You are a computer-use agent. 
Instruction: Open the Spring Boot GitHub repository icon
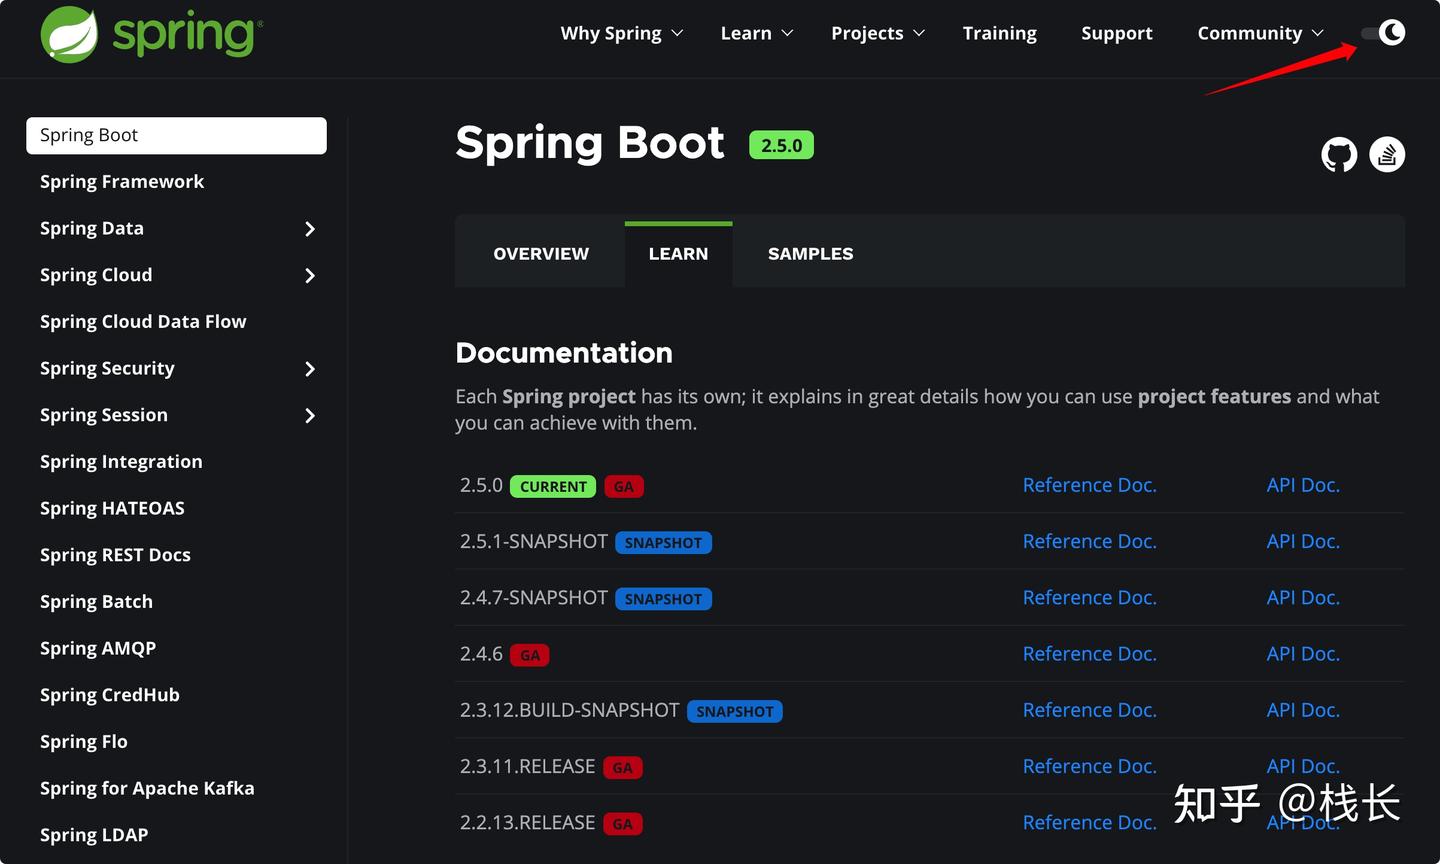[x=1339, y=155]
